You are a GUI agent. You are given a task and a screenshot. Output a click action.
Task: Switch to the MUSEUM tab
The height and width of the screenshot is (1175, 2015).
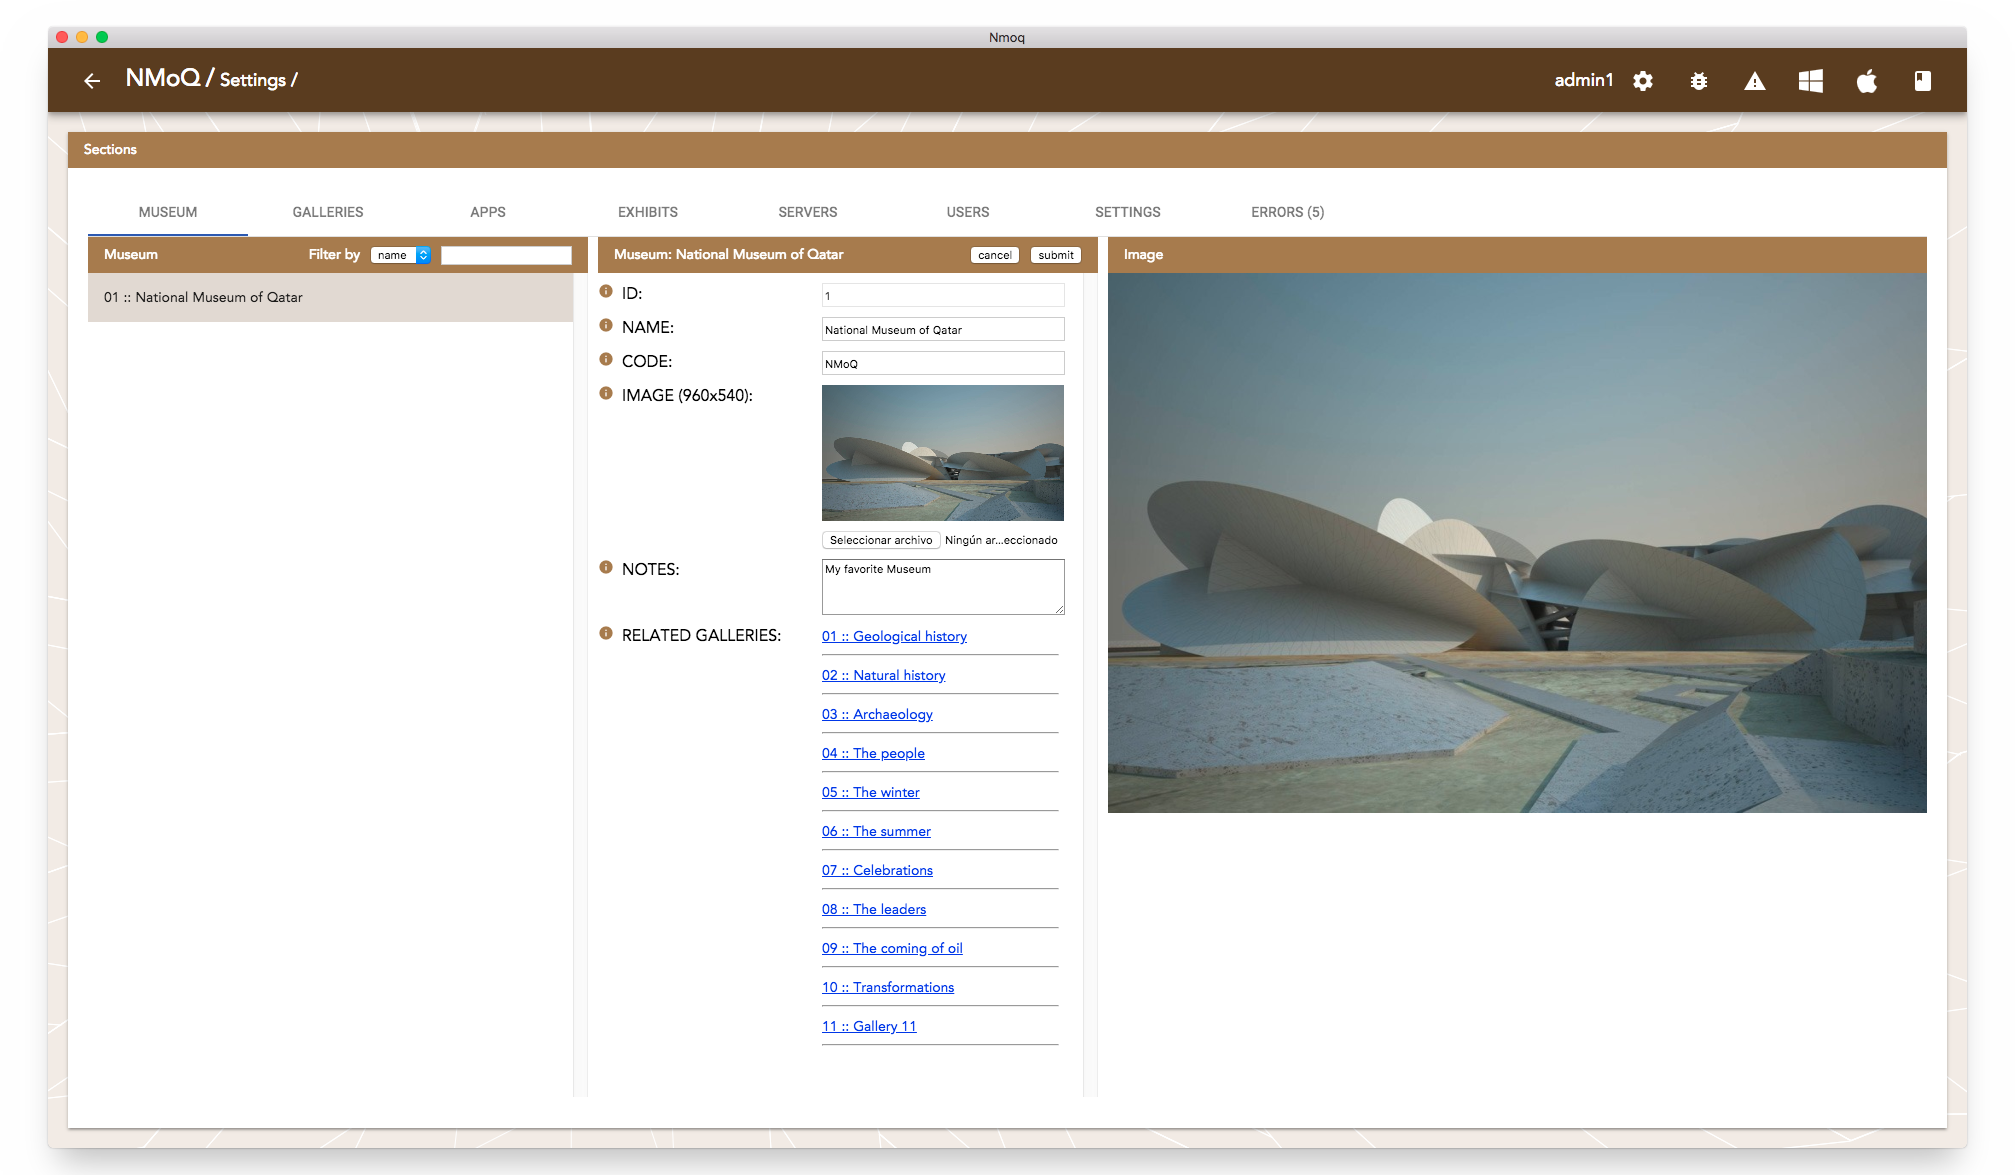pos(168,212)
